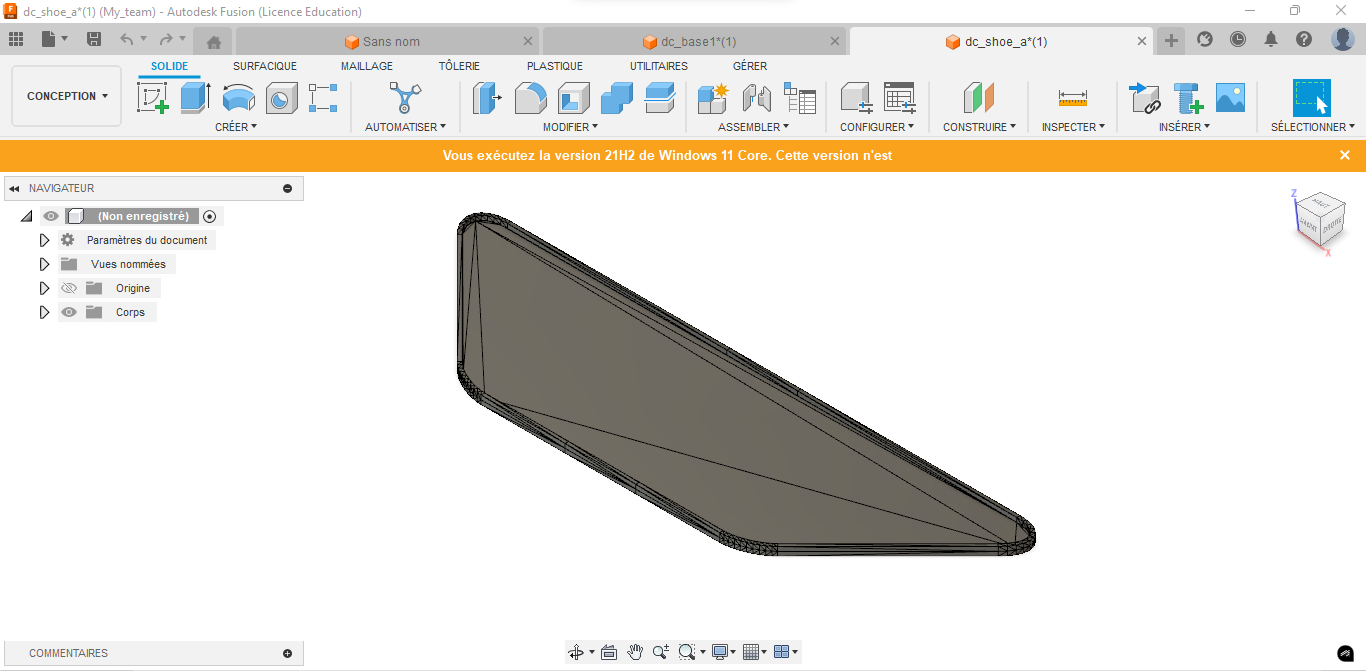
Task: Expand the Paramètres du document node
Action: point(44,240)
